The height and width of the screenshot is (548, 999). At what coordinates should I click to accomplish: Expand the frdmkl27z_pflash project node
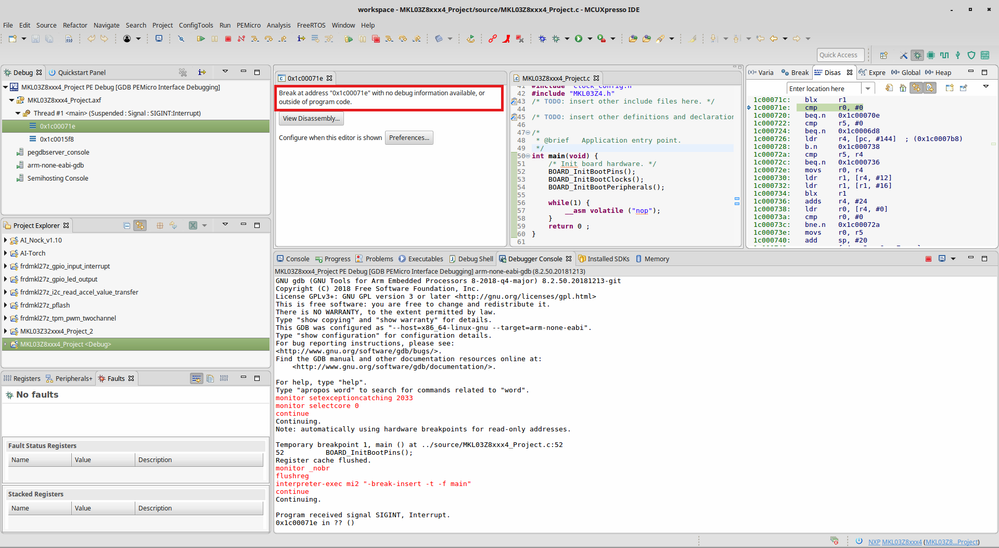tap(7, 305)
